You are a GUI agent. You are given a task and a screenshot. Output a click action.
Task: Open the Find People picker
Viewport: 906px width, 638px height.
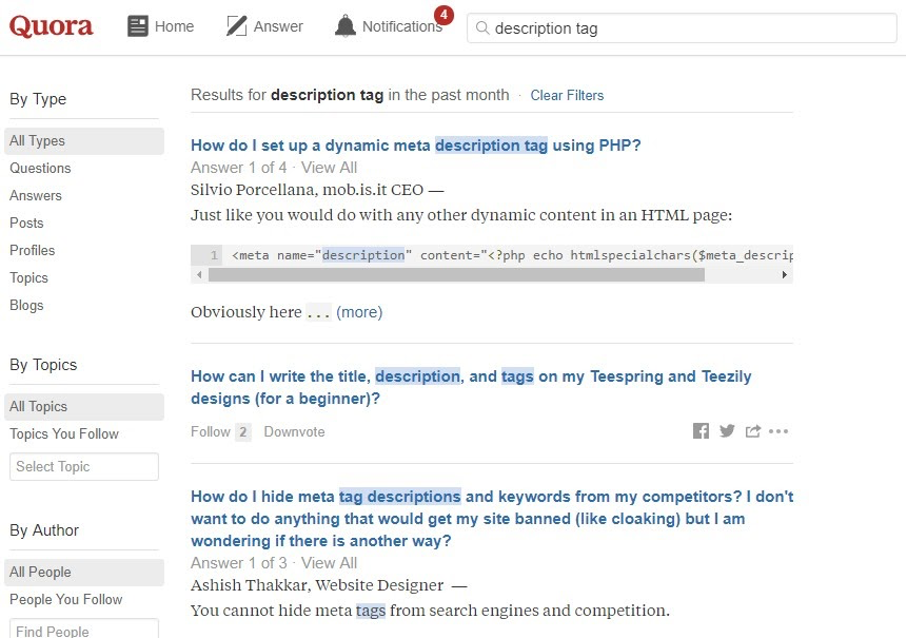84,630
